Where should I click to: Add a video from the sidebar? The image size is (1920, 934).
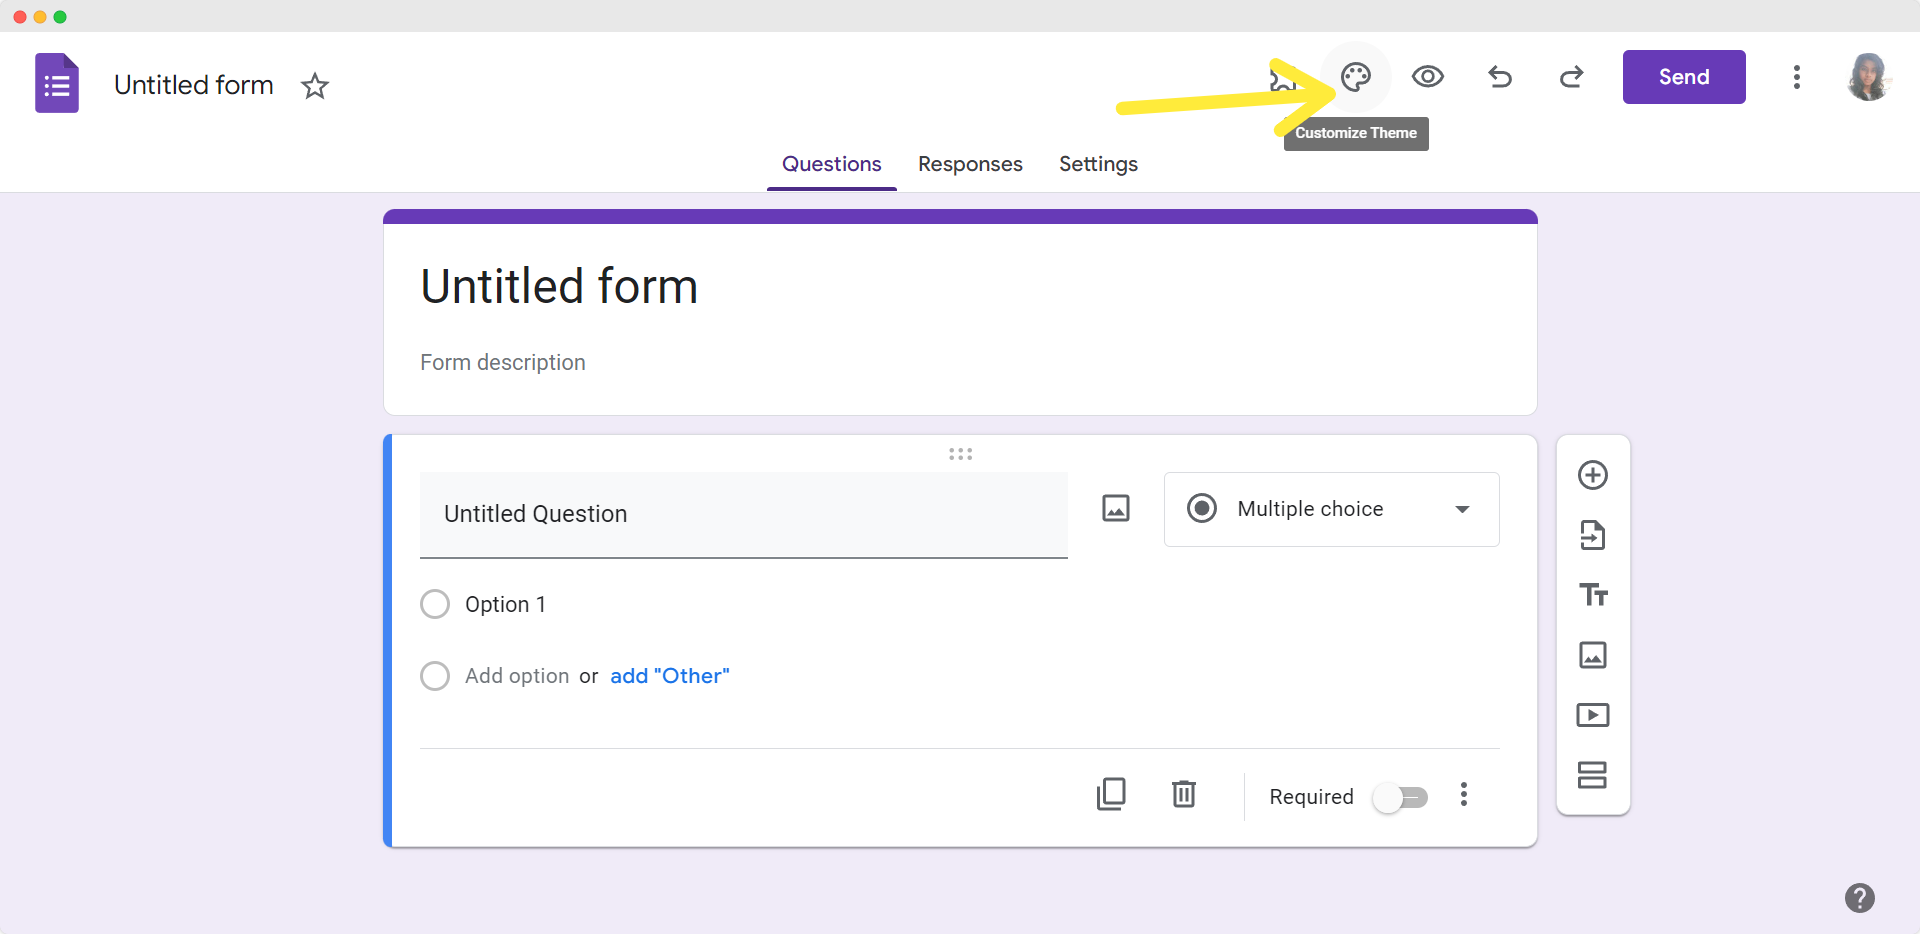tap(1592, 715)
